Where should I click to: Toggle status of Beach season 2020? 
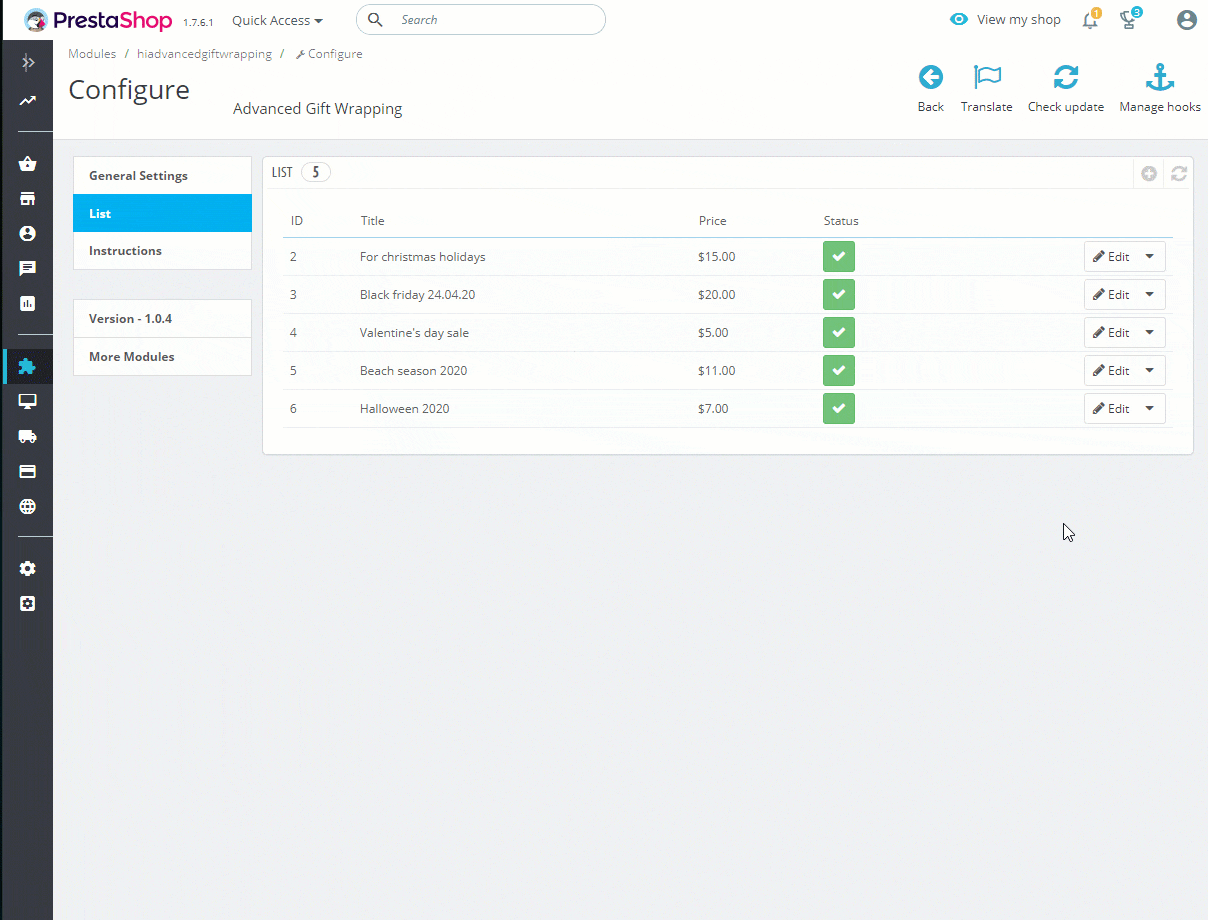pyautogui.click(x=839, y=370)
